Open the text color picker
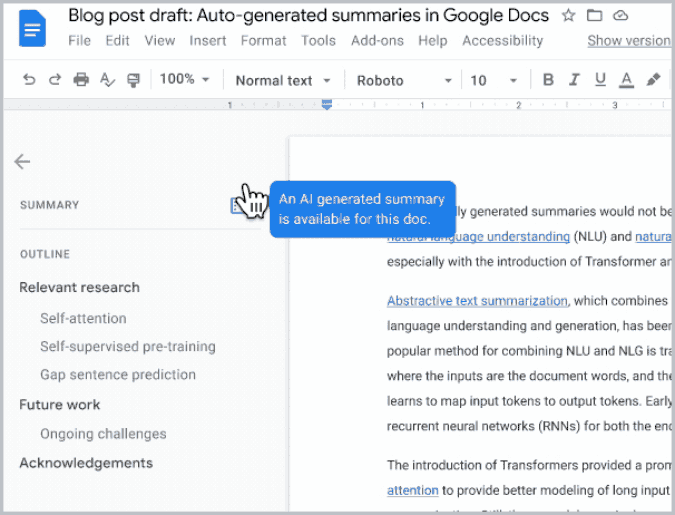 (626, 80)
